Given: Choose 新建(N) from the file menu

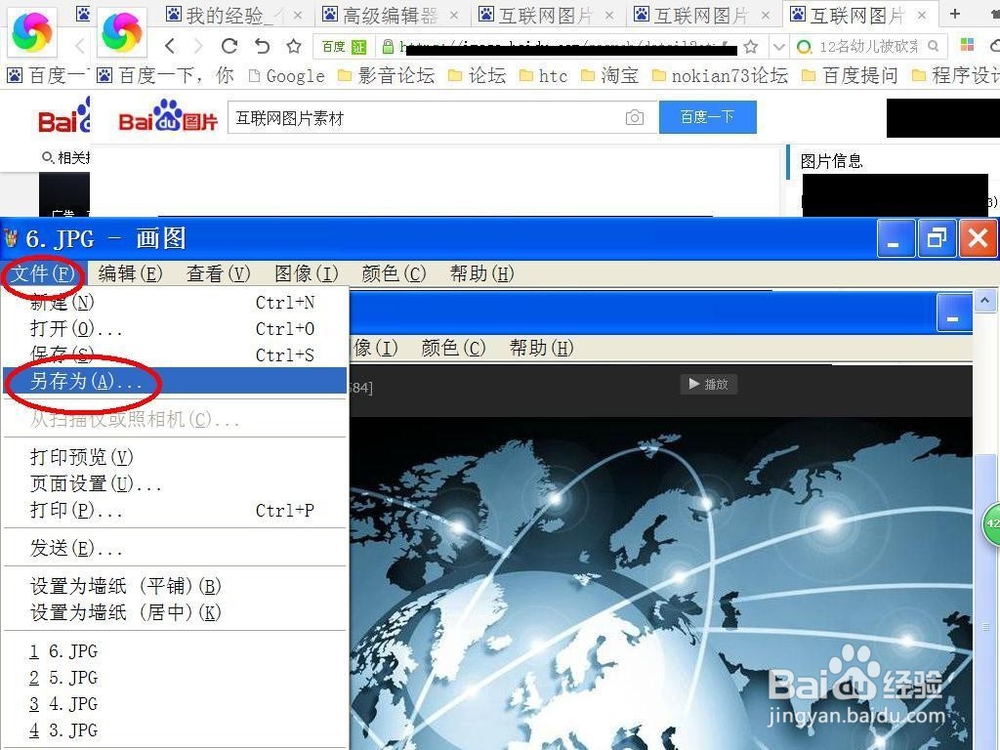Looking at the screenshot, I should click(x=175, y=302).
